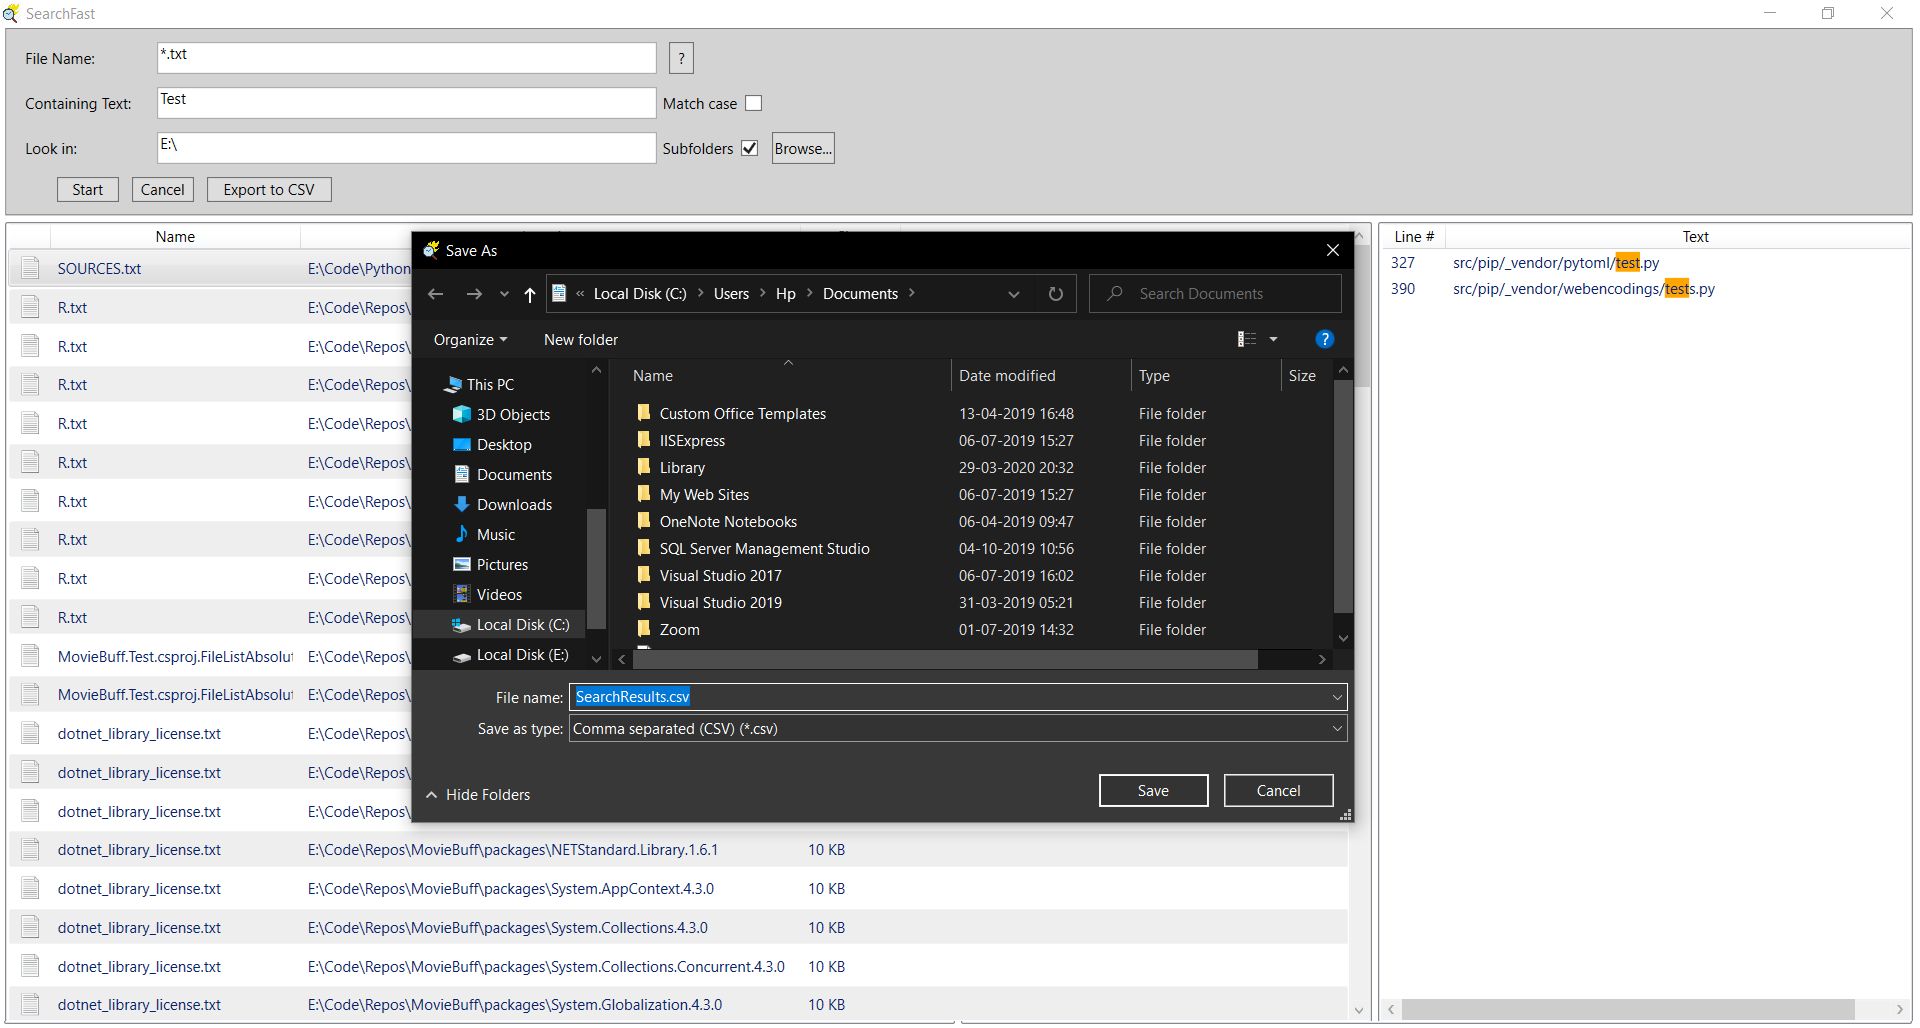The image size is (1920, 1028).
Task: Select Downloads in the navigation pane
Action: point(514,505)
